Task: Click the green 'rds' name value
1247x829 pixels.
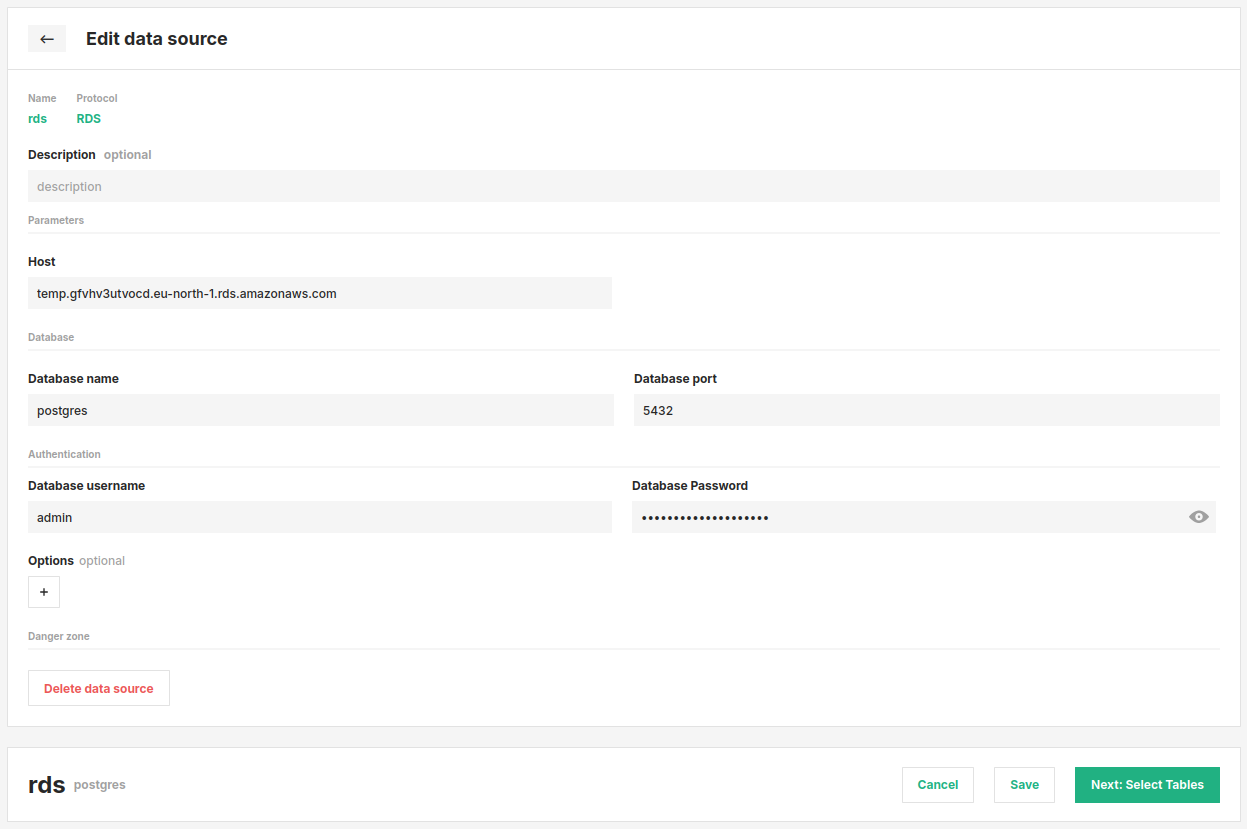Action: [x=38, y=119]
